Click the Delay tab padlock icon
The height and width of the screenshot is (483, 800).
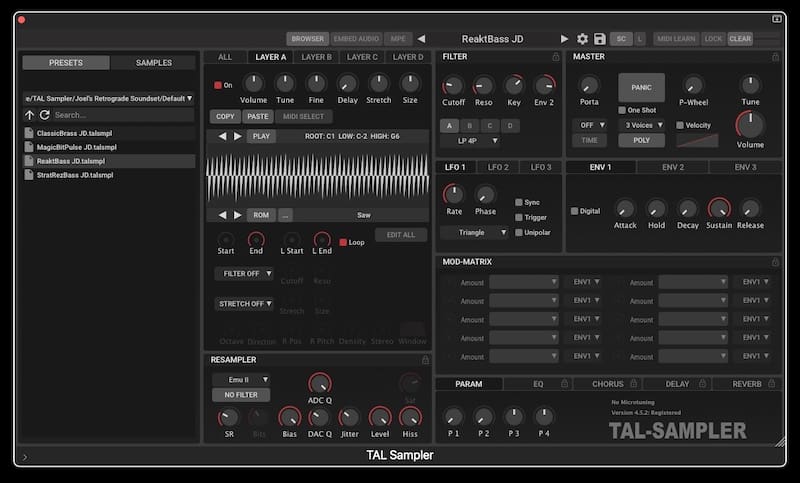702,384
